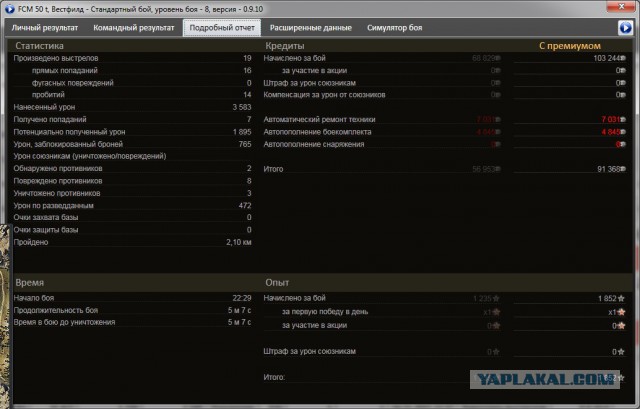Click за участие в акции under Кредиты
Screen dimensions: 640x409
314,70
